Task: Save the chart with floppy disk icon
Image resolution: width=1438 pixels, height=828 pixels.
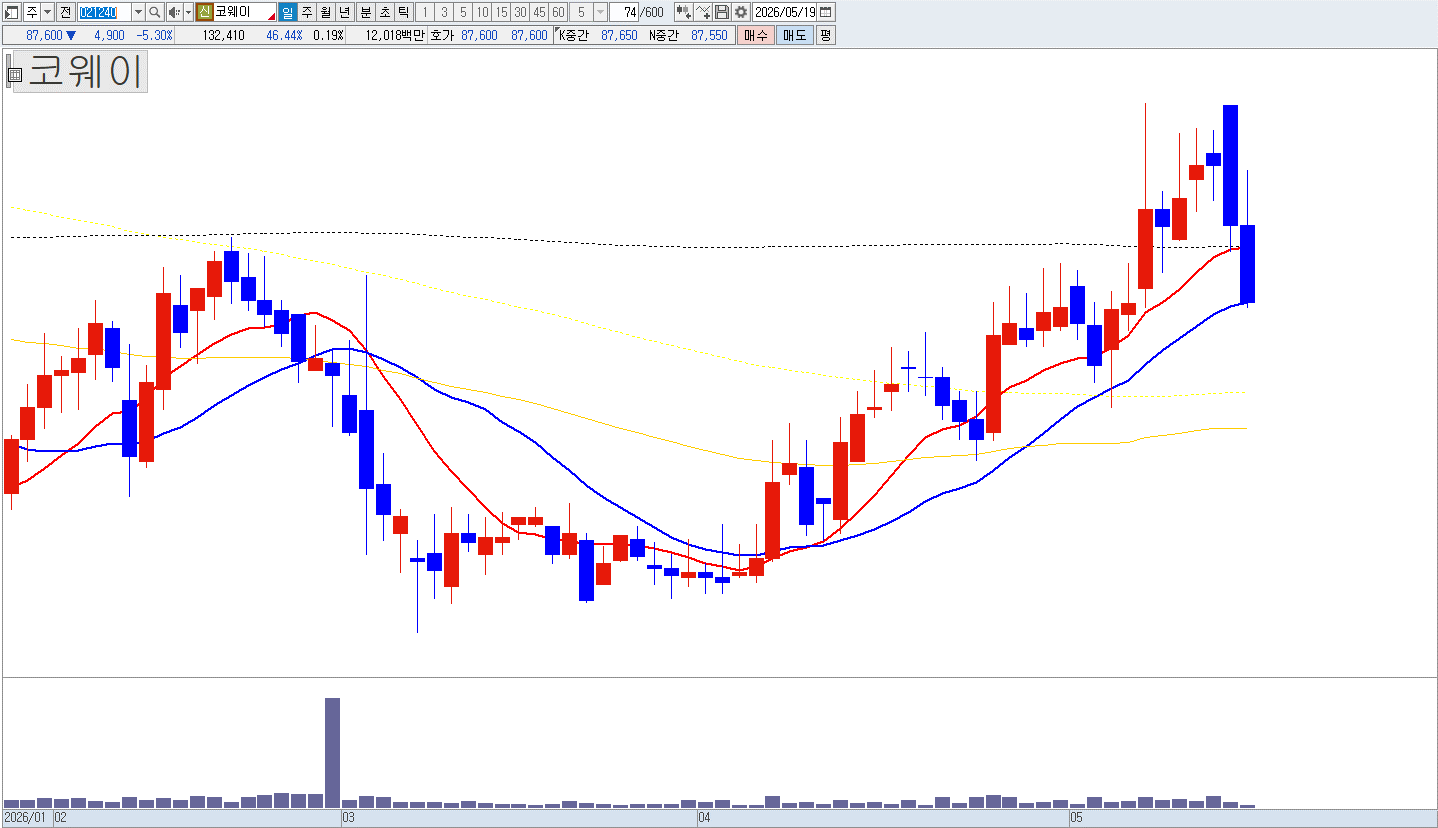Action: pos(722,12)
